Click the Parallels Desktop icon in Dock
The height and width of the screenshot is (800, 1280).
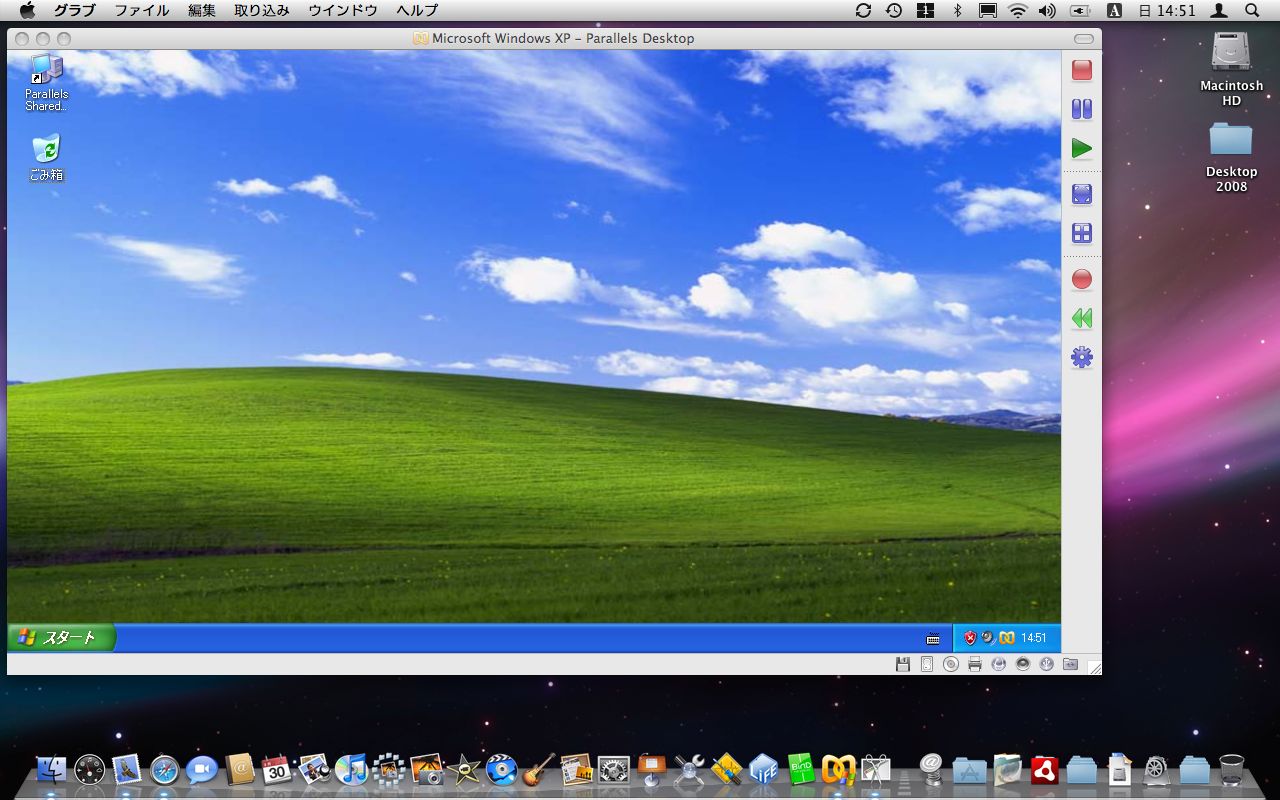pos(838,769)
